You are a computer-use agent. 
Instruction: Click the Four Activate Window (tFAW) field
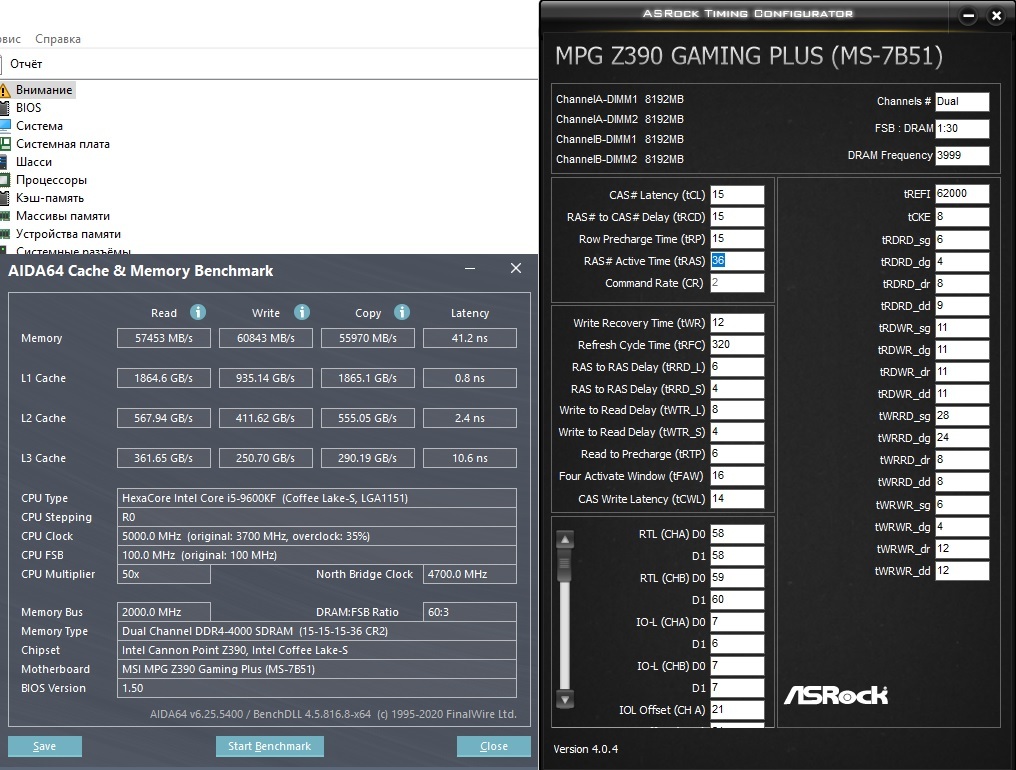pyautogui.click(x=737, y=476)
